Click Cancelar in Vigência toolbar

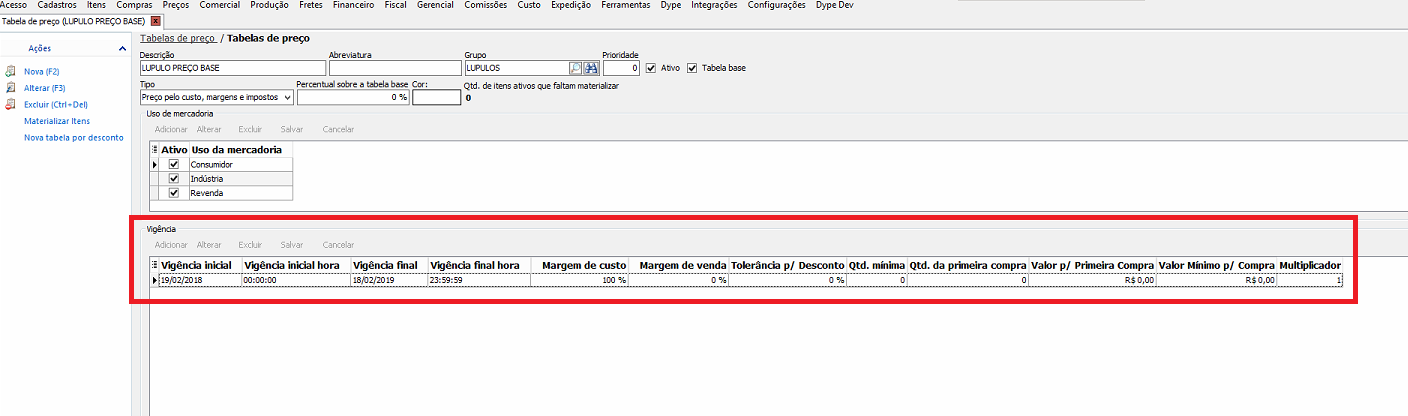[338, 244]
